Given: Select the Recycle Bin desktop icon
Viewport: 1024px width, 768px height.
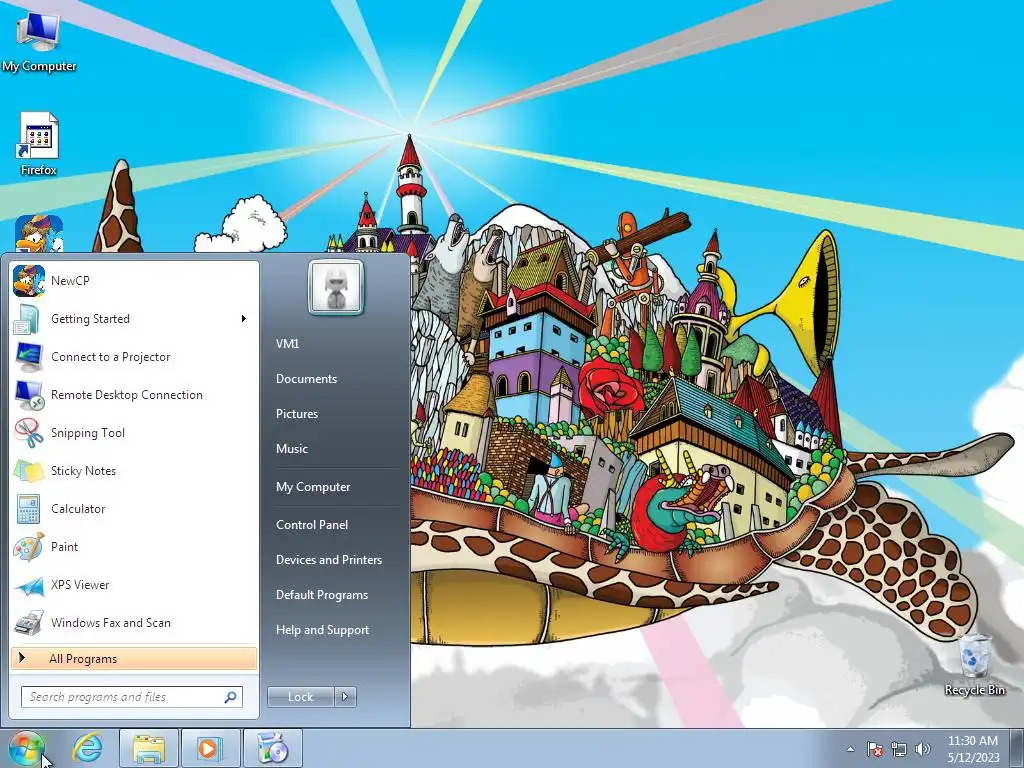Looking at the screenshot, I should tap(975, 664).
